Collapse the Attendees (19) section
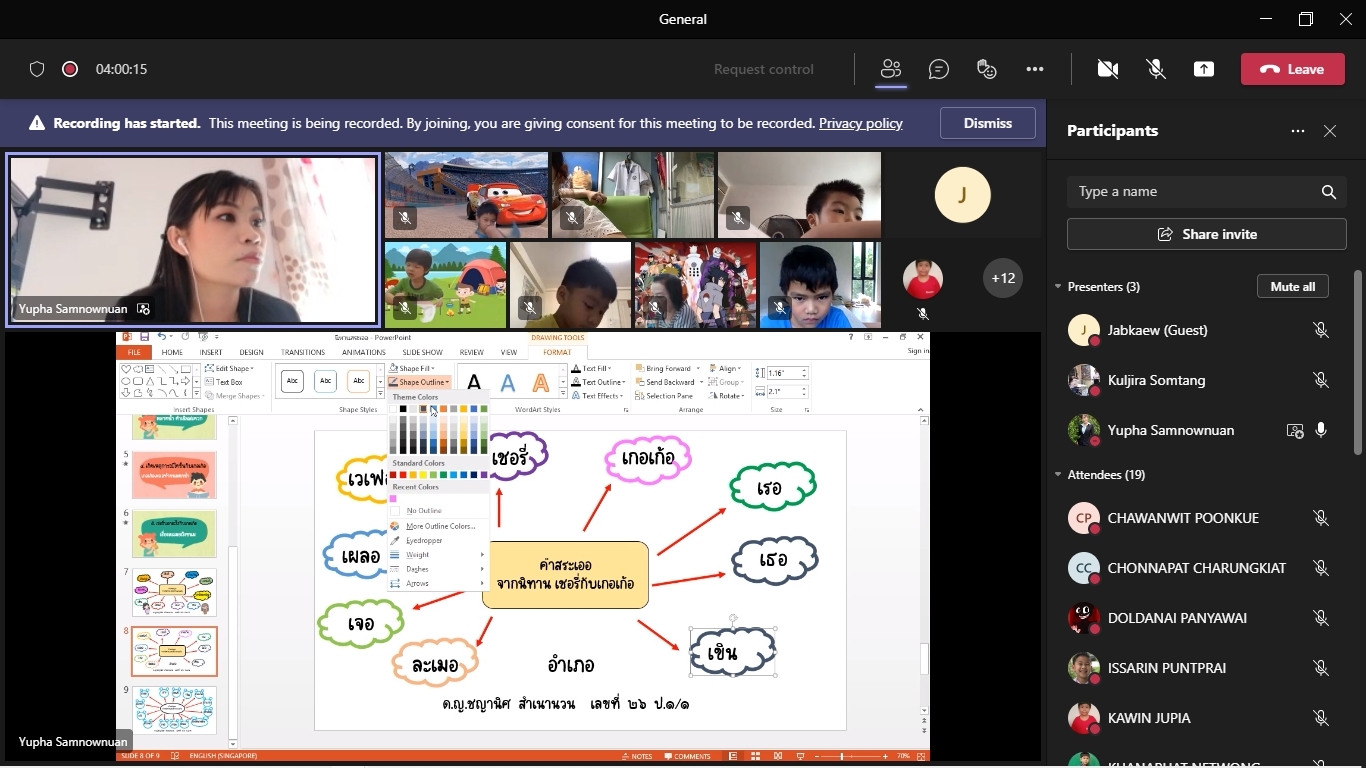Image resolution: width=1366 pixels, height=768 pixels. (x=1058, y=475)
